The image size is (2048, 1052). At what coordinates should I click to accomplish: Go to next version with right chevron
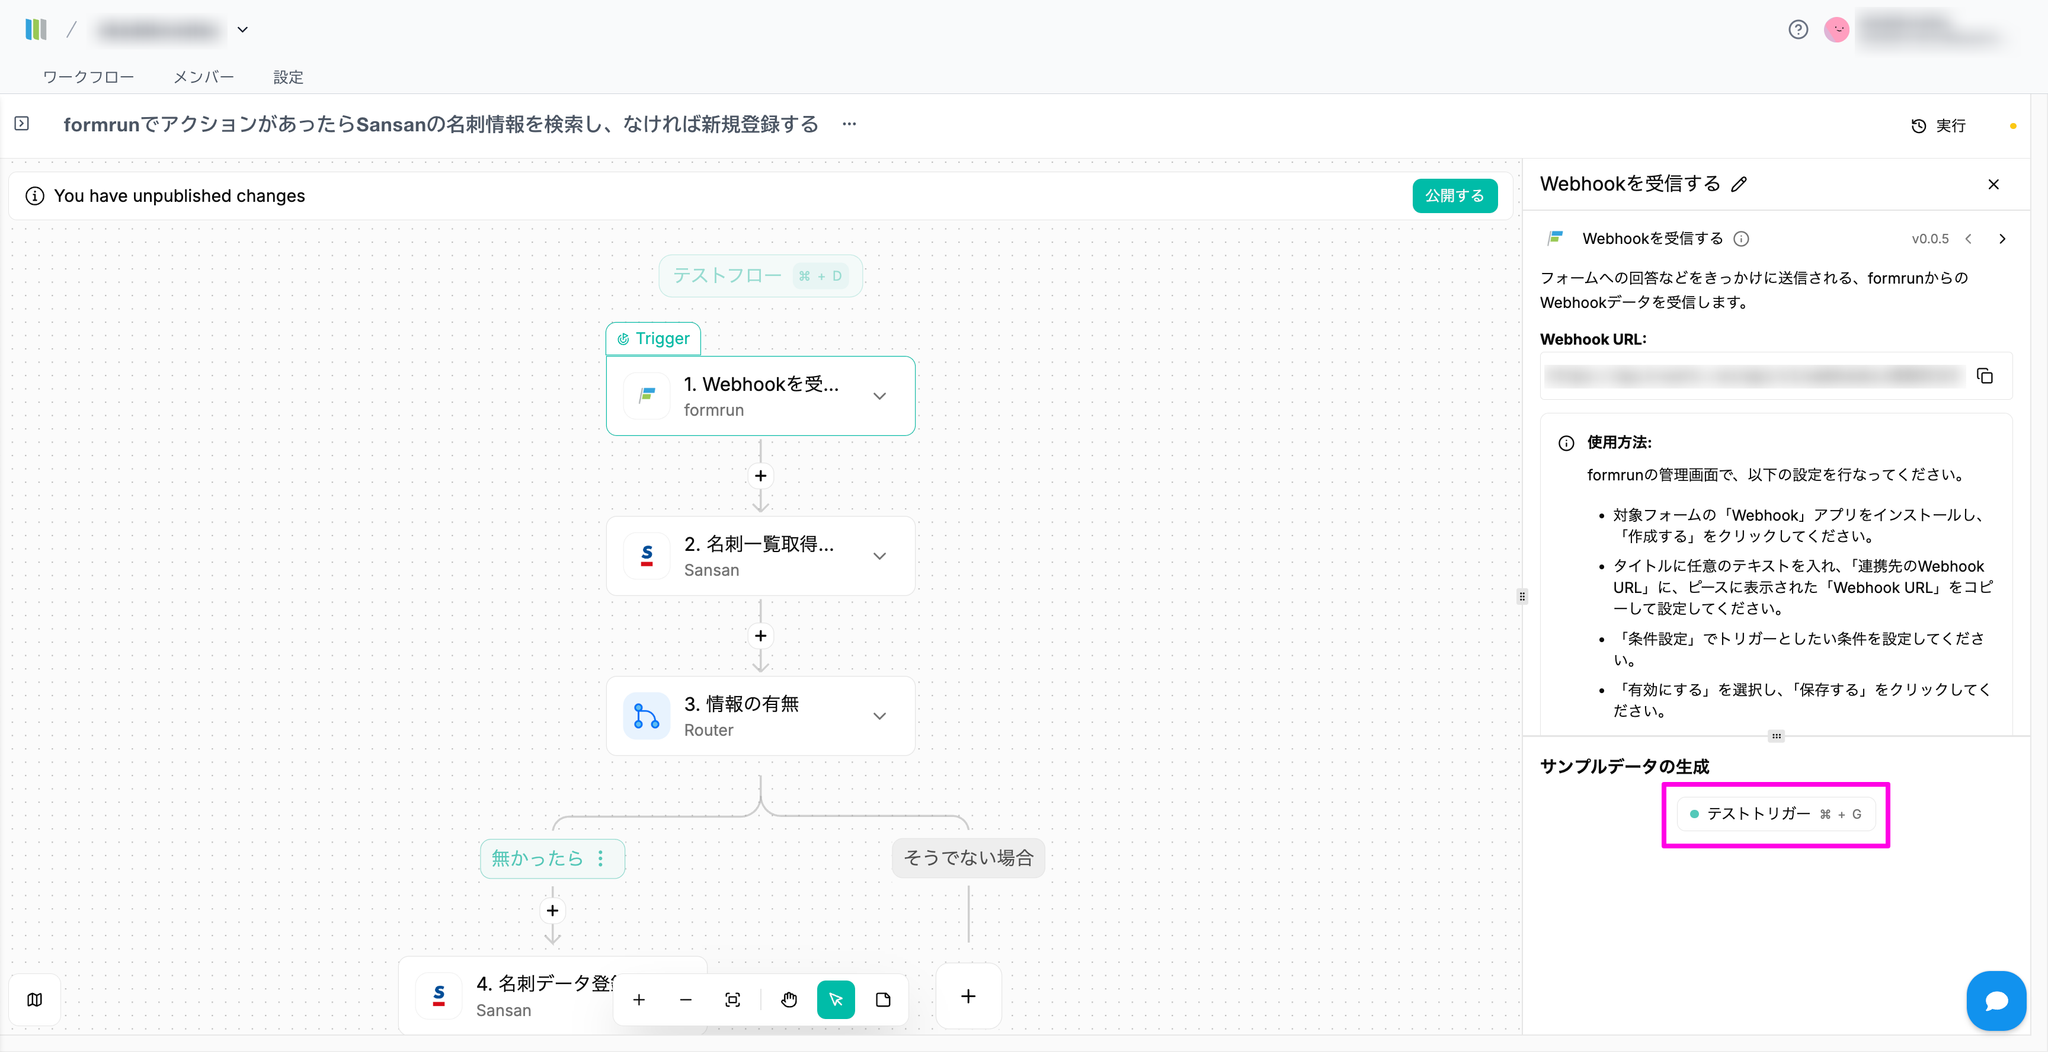click(x=2002, y=239)
